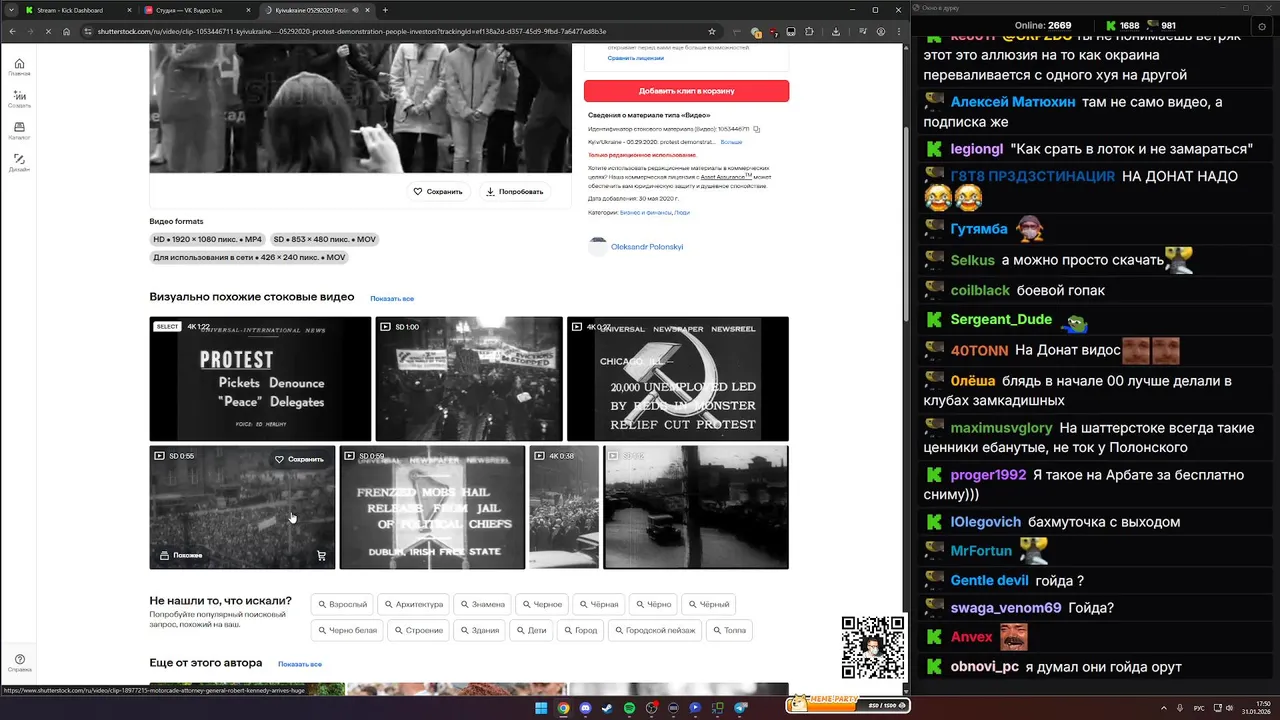Open 4K 0:38 crowd thumbnail

(564, 507)
